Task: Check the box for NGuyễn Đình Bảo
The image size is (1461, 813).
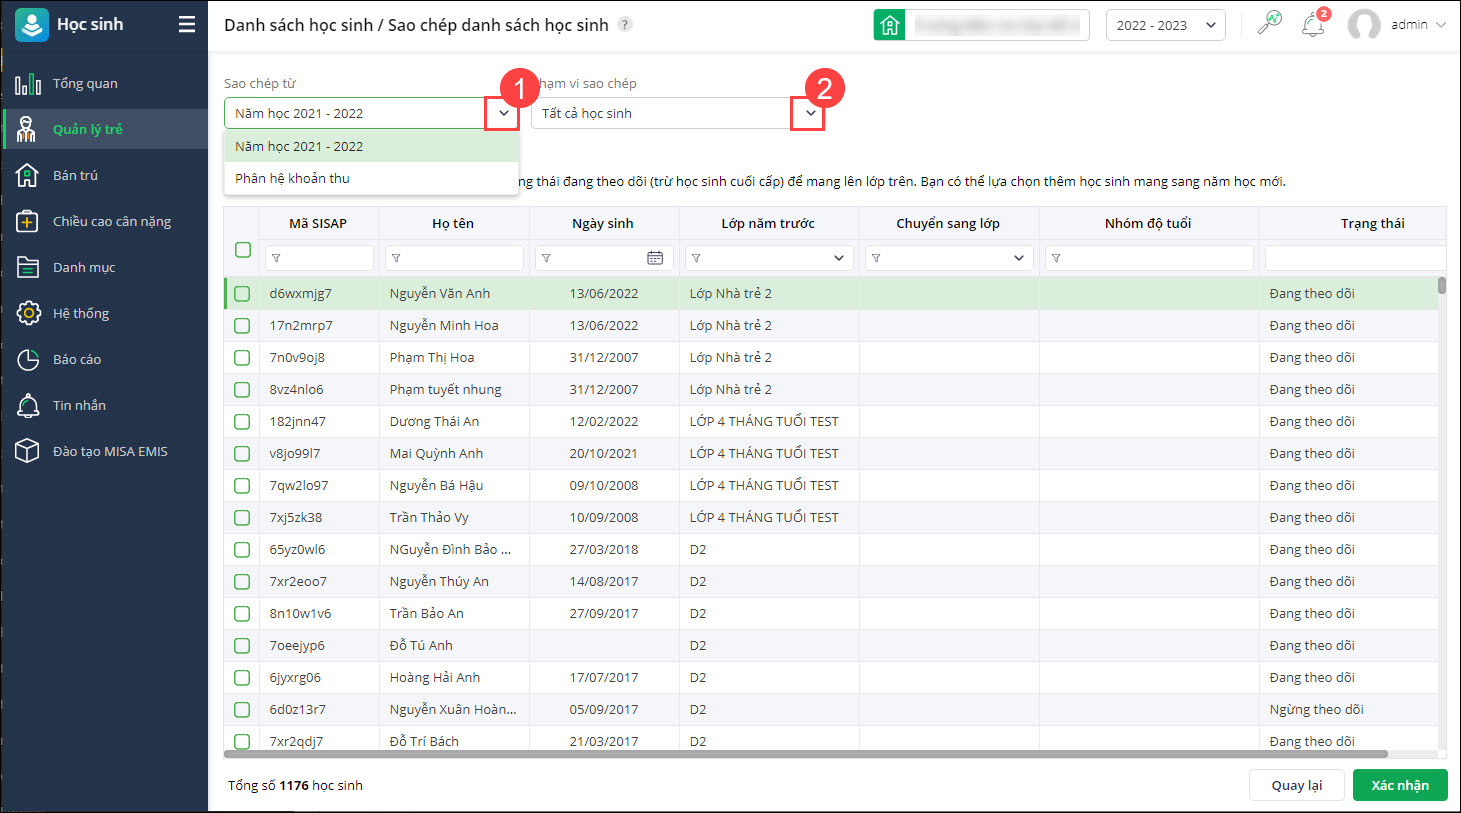Action: click(x=242, y=550)
